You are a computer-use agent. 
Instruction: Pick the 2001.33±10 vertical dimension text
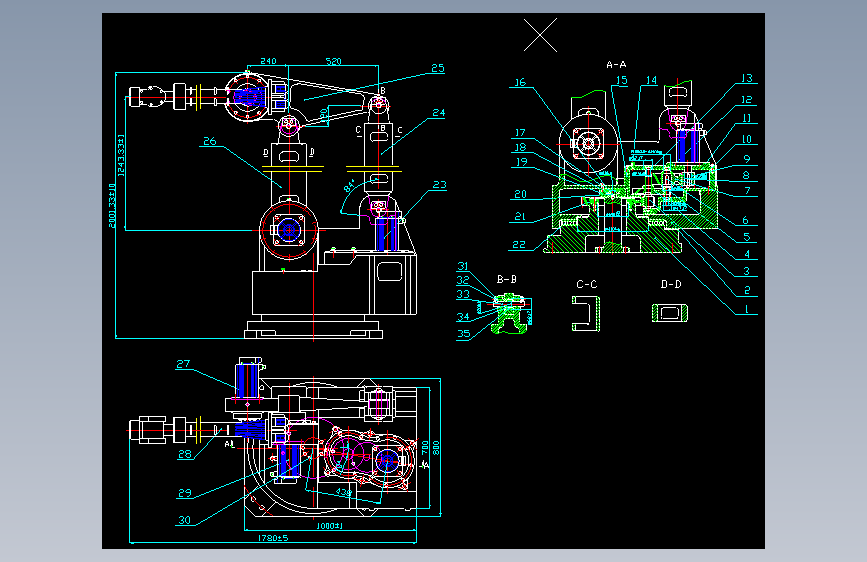(112, 206)
